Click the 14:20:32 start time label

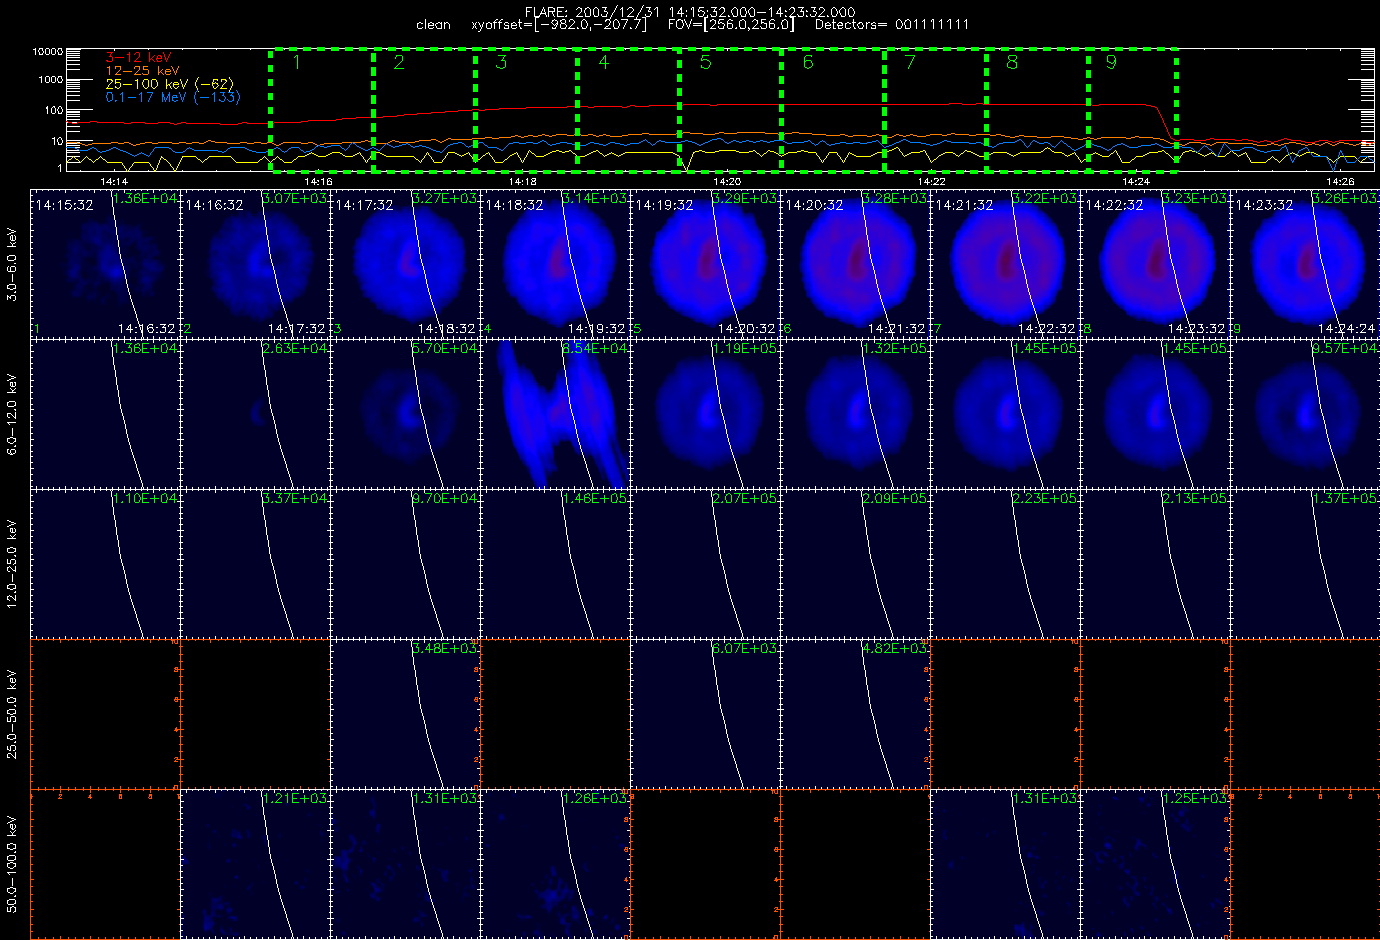(814, 205)
